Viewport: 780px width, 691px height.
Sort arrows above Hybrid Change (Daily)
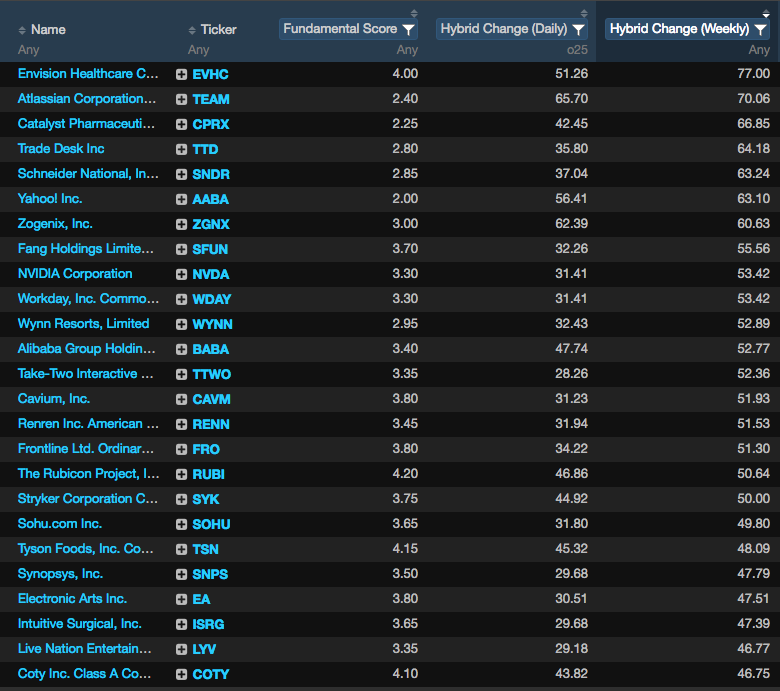click(584, 13)
